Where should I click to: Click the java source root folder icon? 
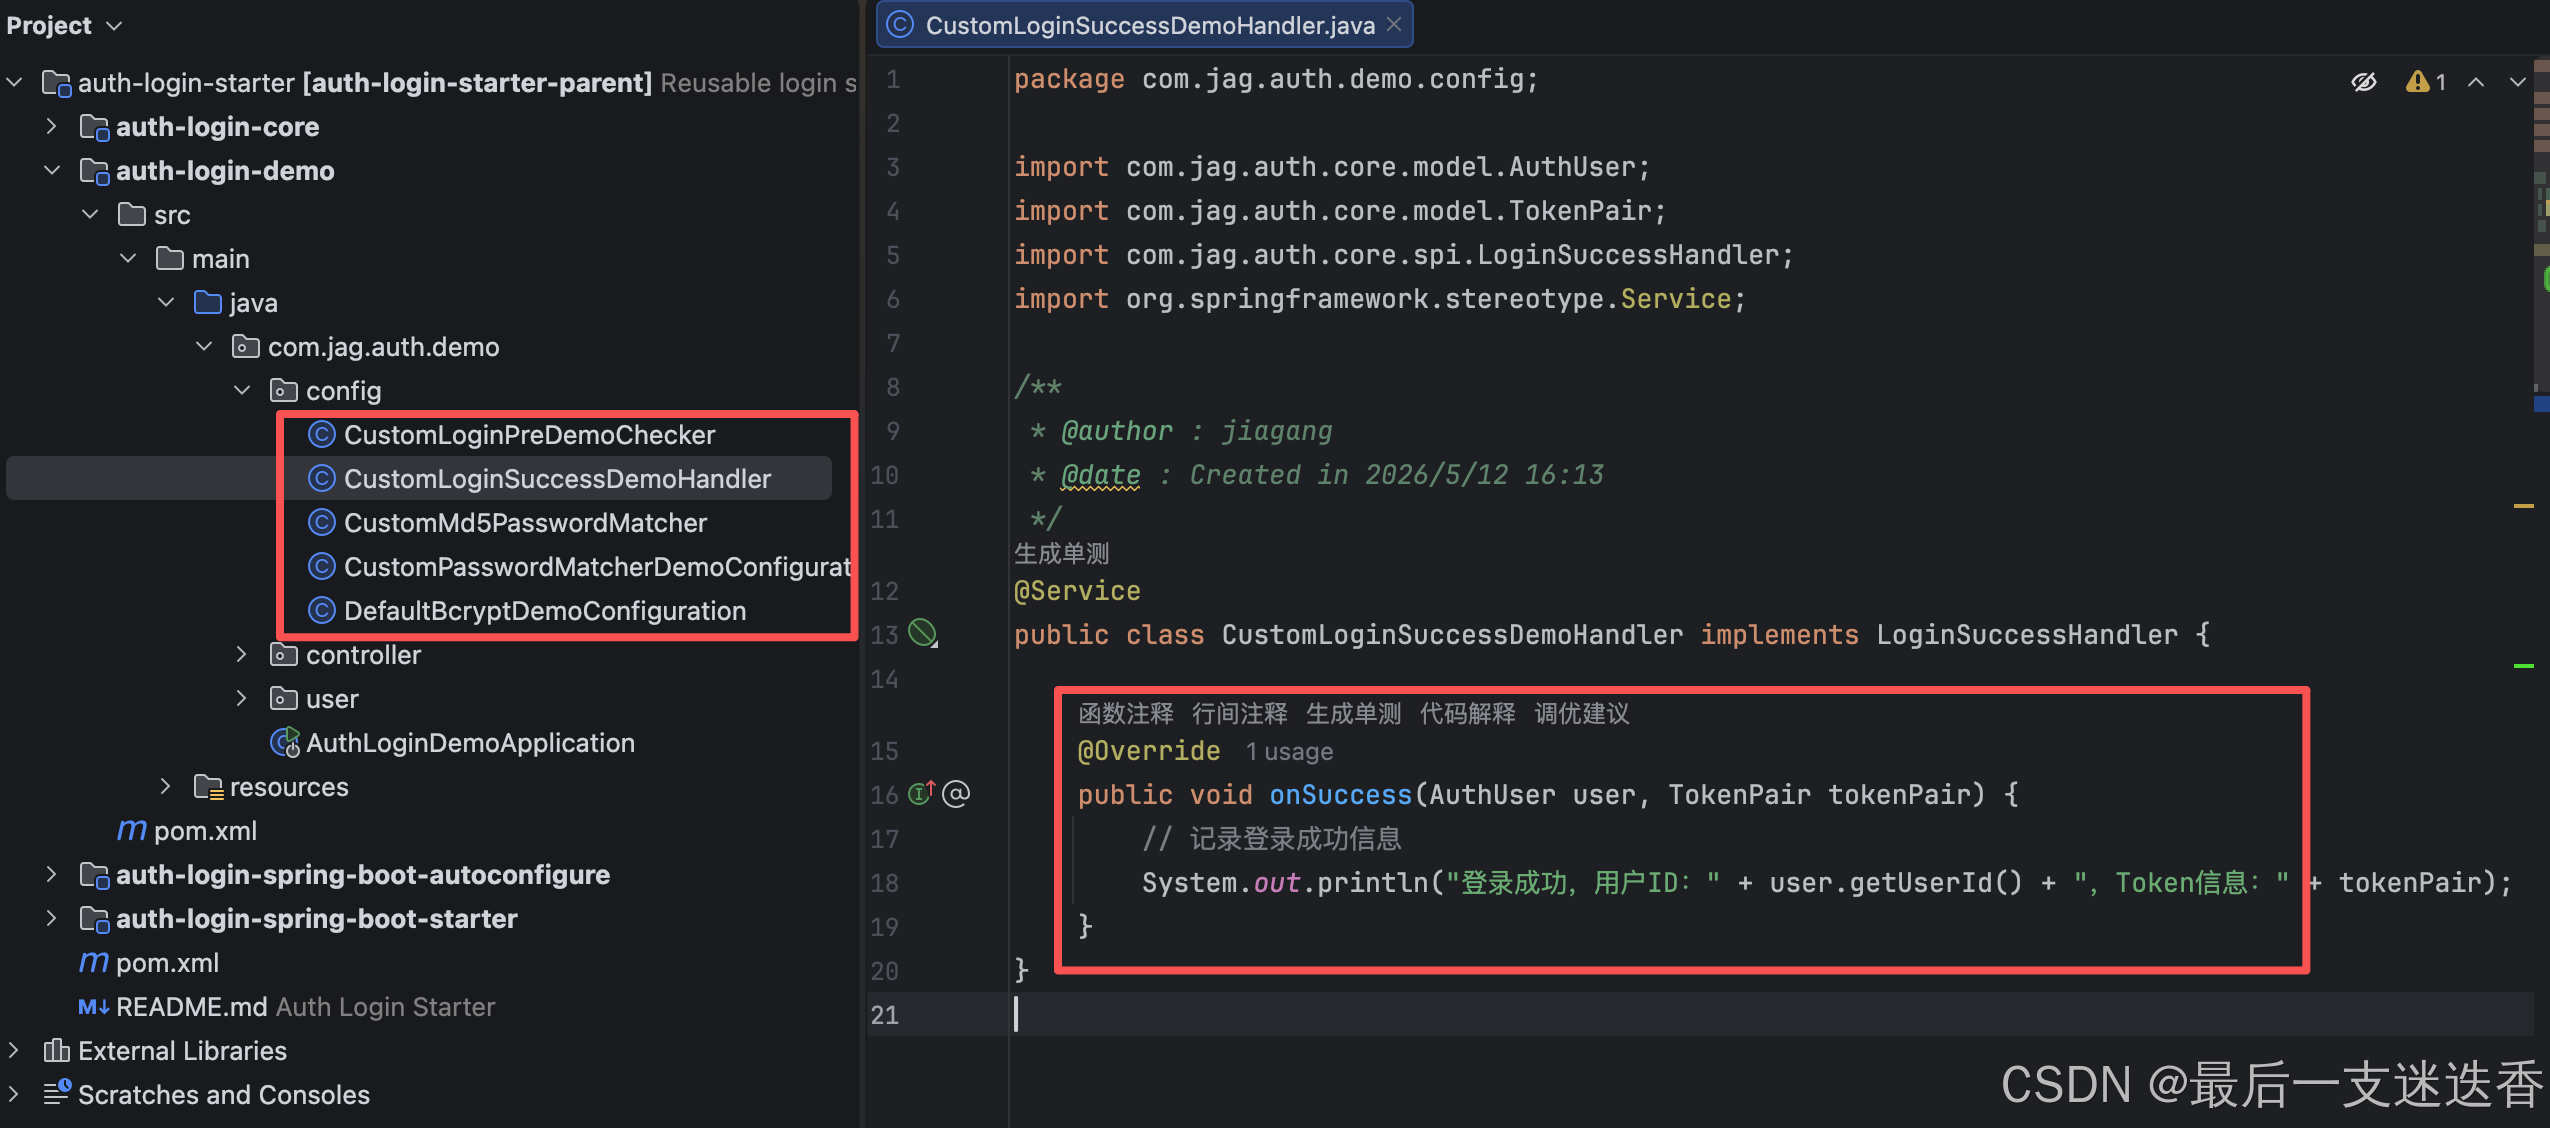(208, 303)
